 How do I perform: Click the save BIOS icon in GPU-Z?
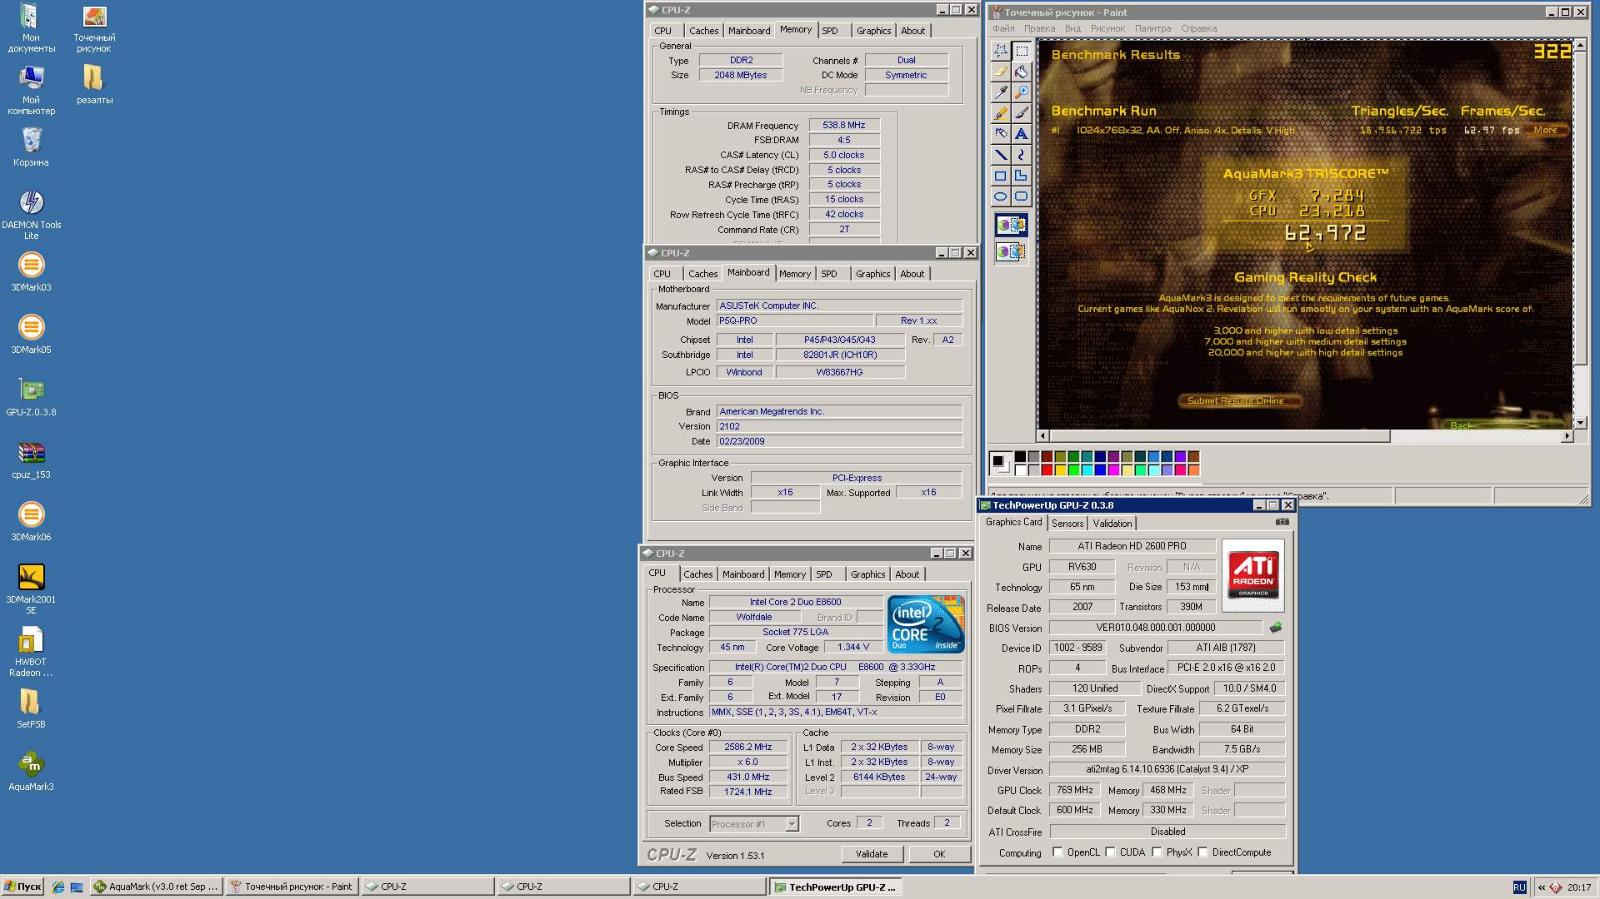1275,628
